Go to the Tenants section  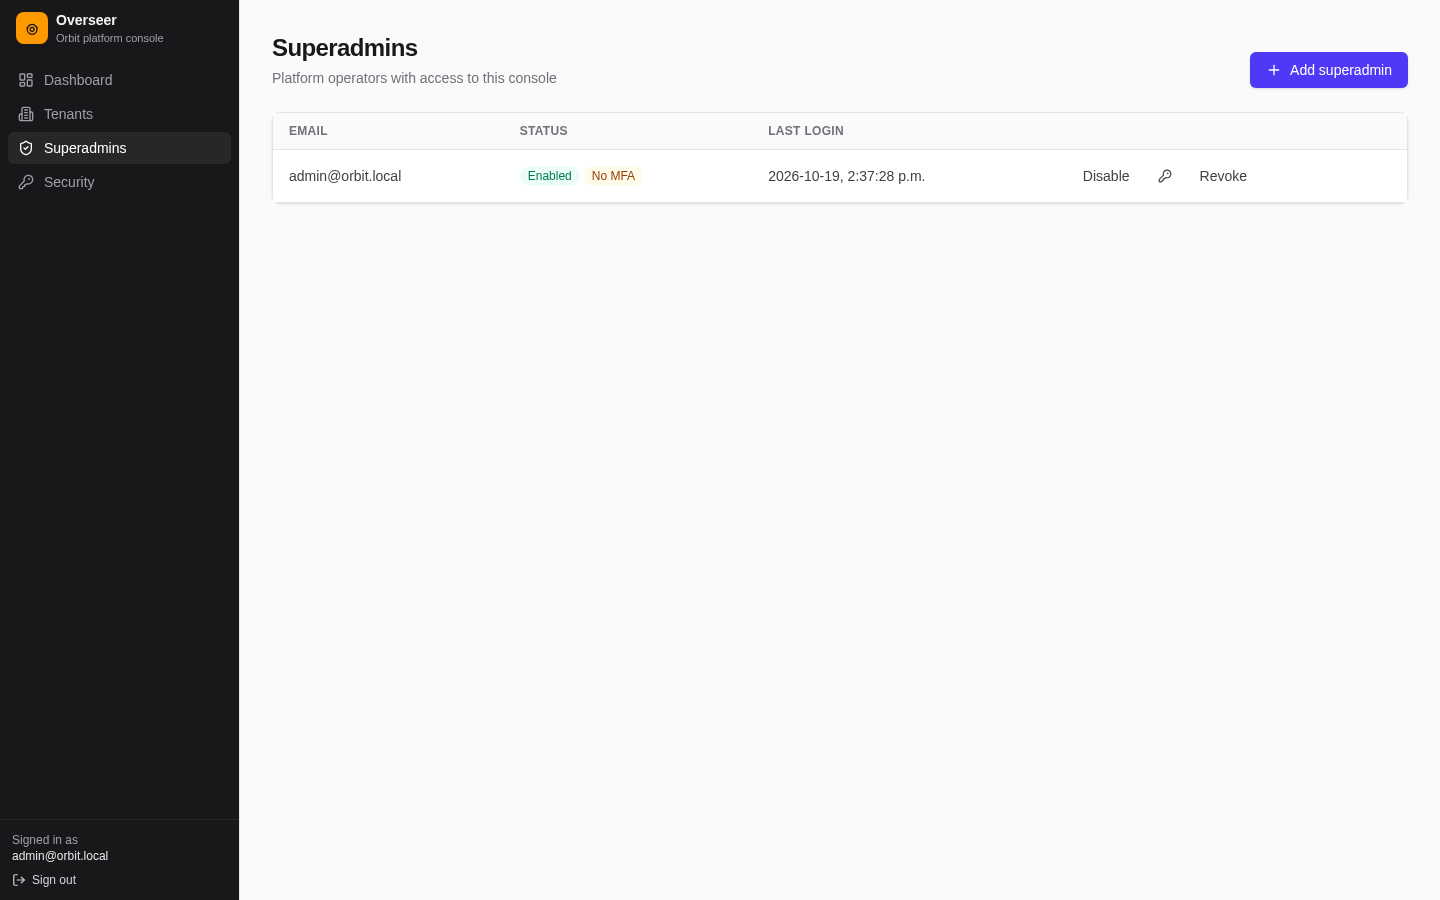tap(119, 114)
